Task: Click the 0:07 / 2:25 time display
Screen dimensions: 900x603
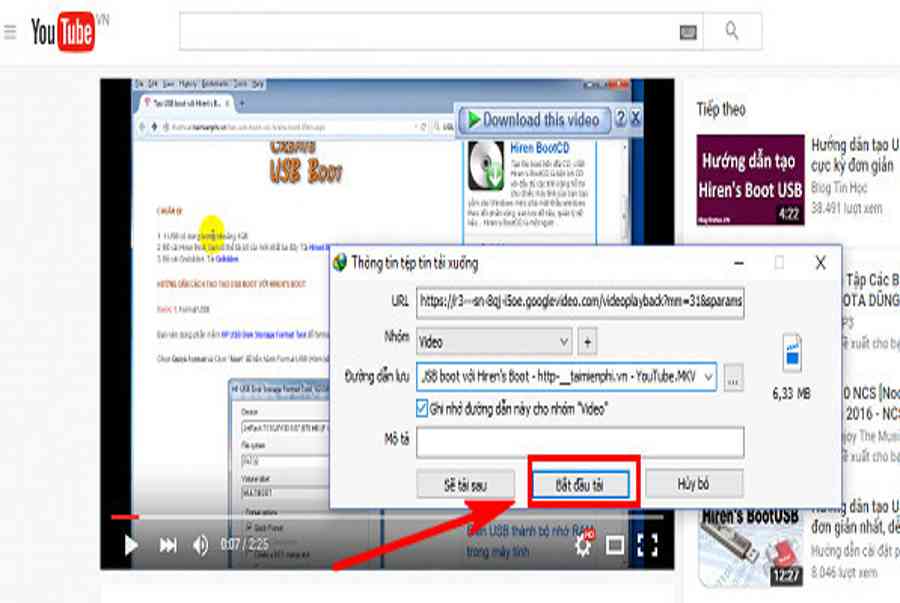Action: 245,544
